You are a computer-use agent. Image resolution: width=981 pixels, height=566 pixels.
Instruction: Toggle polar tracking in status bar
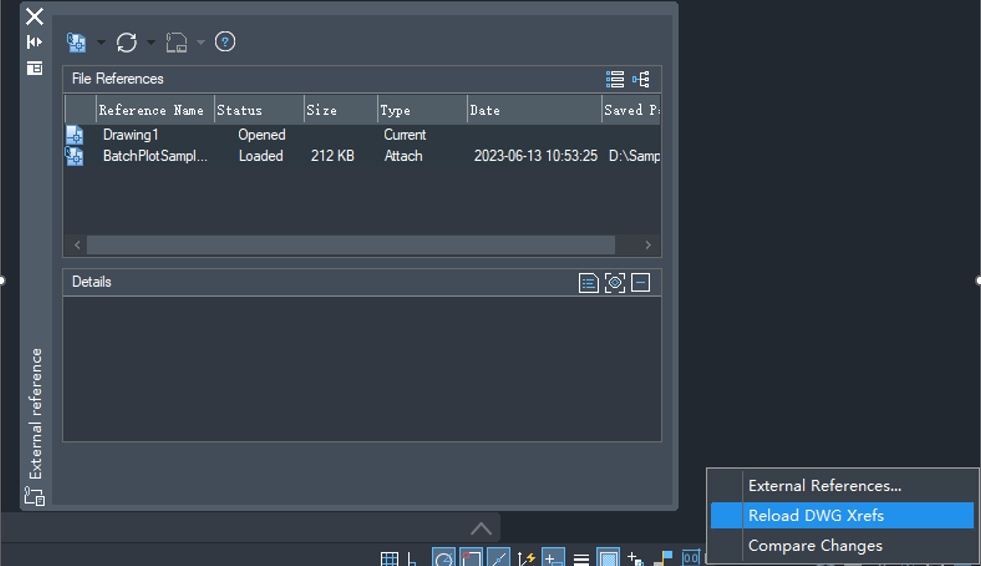(443, 558)
